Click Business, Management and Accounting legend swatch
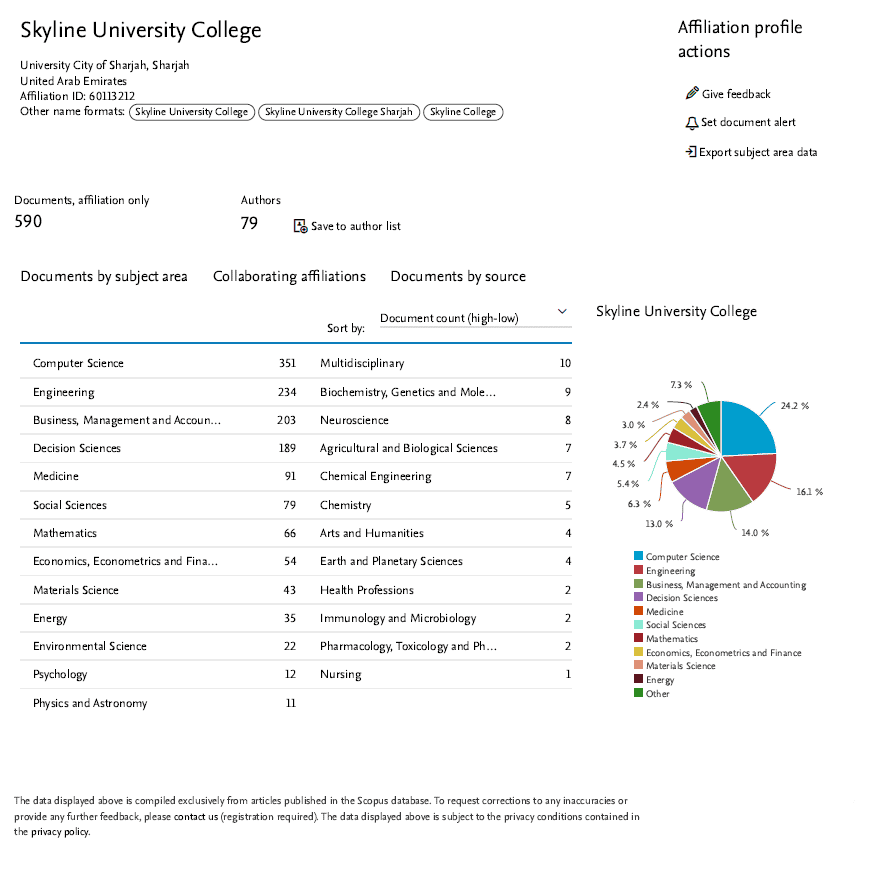The height and width of the screenshot is (880, 881). click(638, 584)
